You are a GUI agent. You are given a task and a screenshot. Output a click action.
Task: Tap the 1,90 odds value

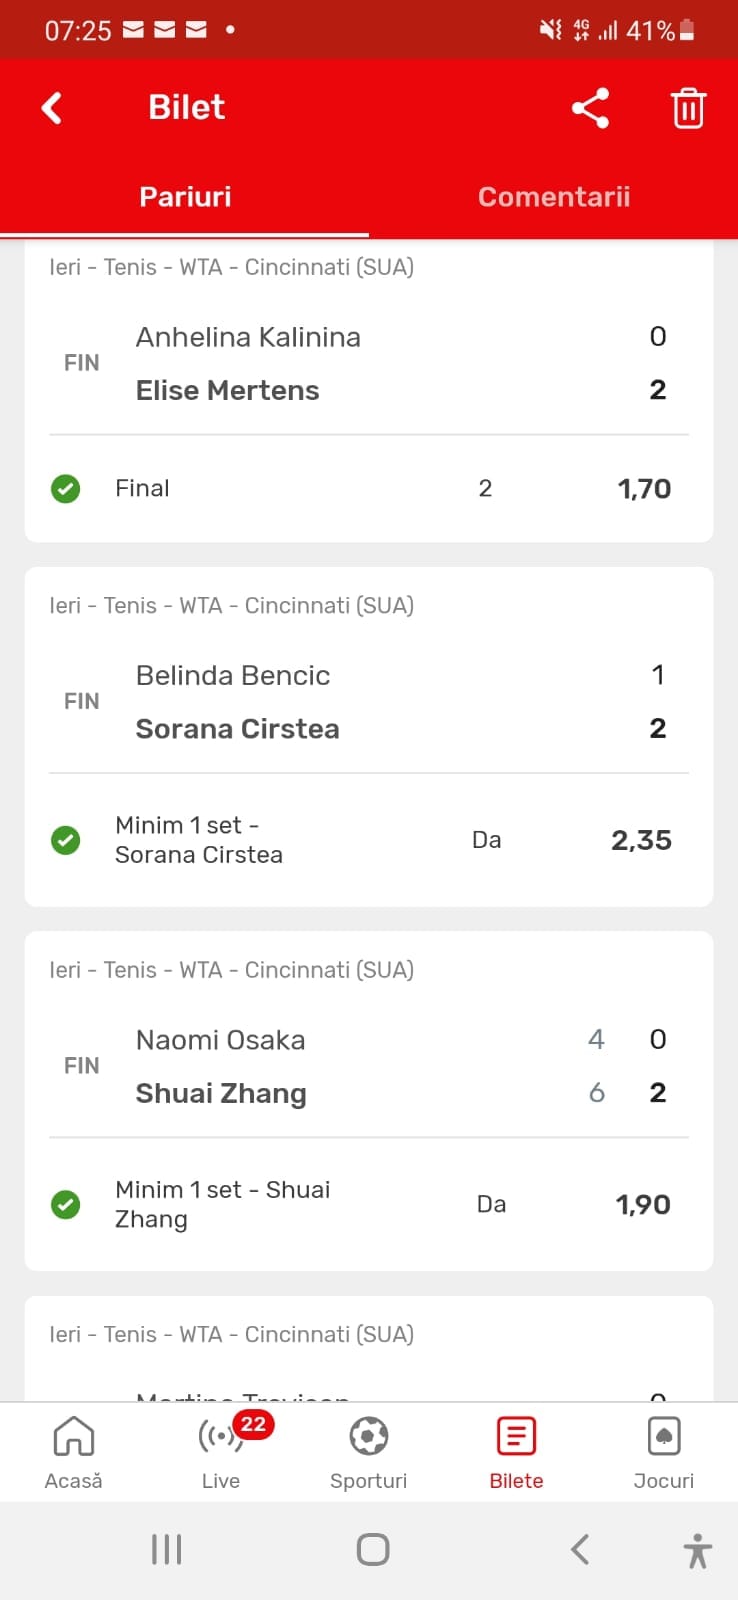point(643,1205)
